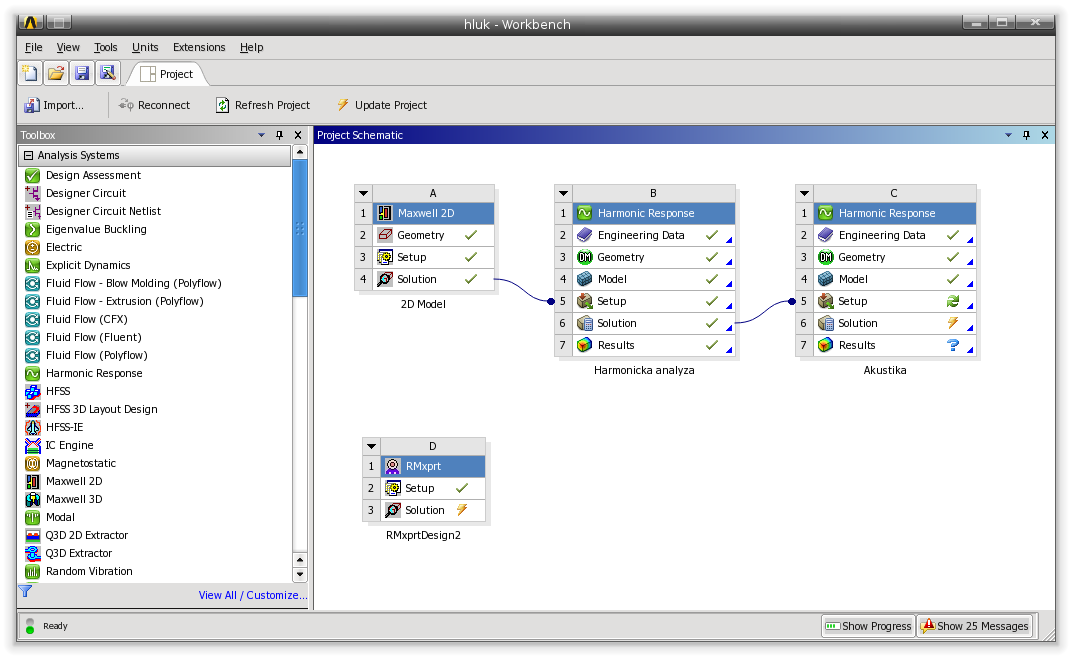1072x658 pixels.
Task: Select Solution cell in system A
Action: pyautogui.click(x=433, y=279)
